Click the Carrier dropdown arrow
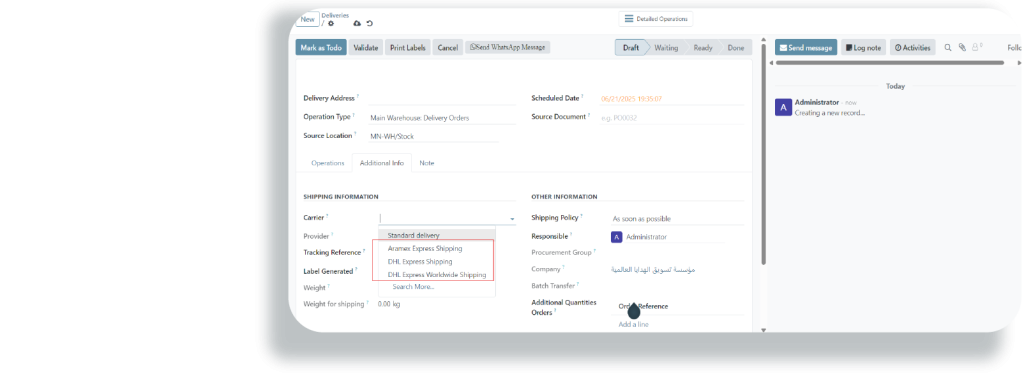Screen dimensions: 1024x374 pos(512,219)
